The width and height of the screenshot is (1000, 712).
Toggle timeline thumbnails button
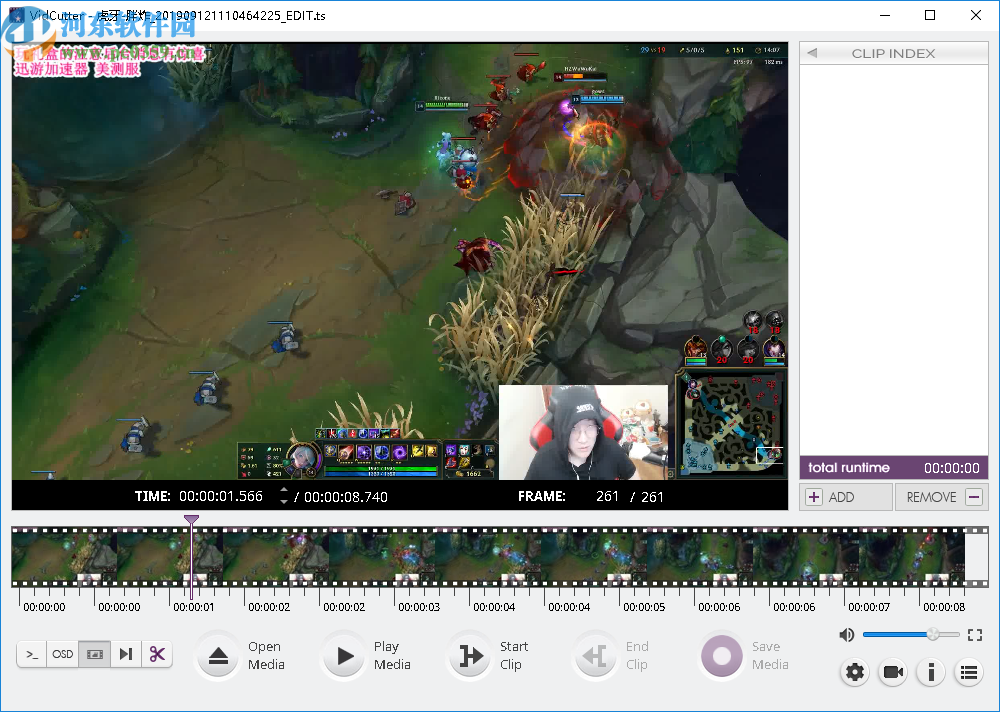94,654
